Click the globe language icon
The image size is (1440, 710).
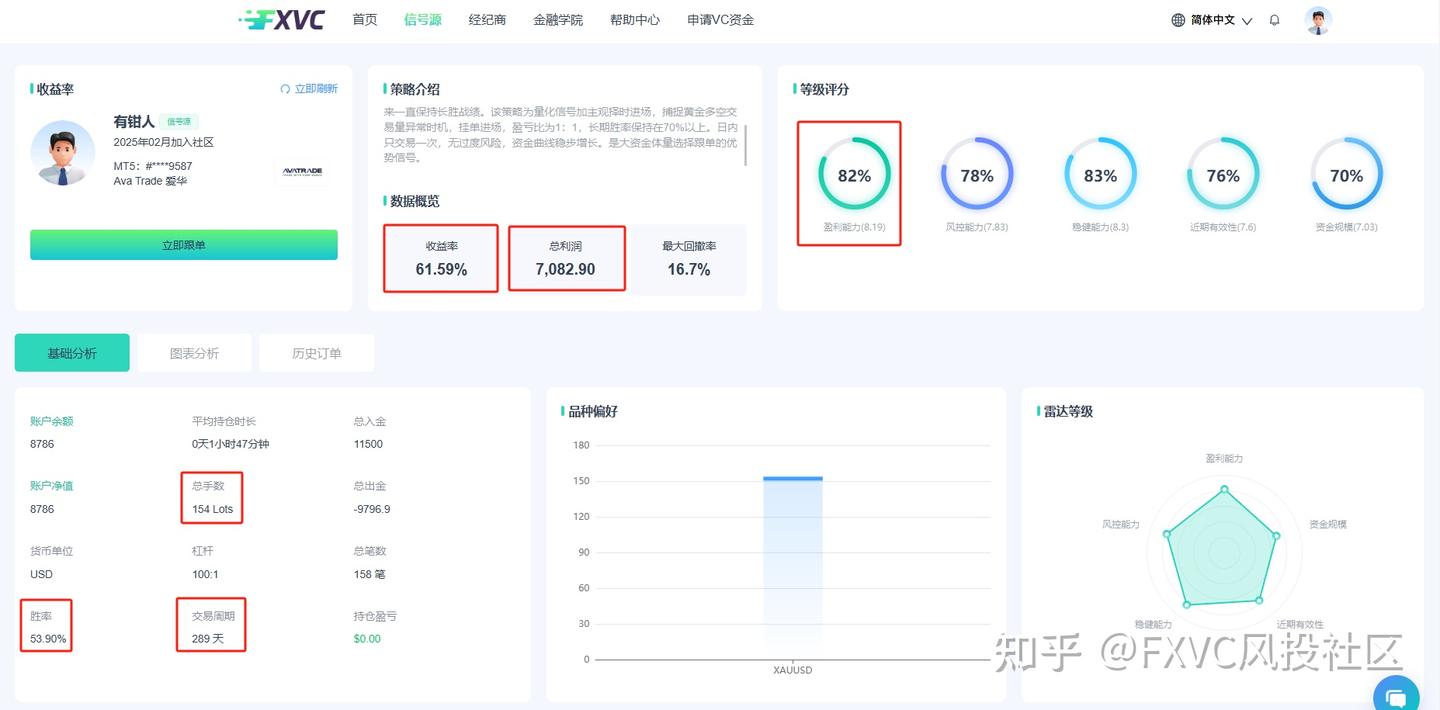(x=1178, y=20)
